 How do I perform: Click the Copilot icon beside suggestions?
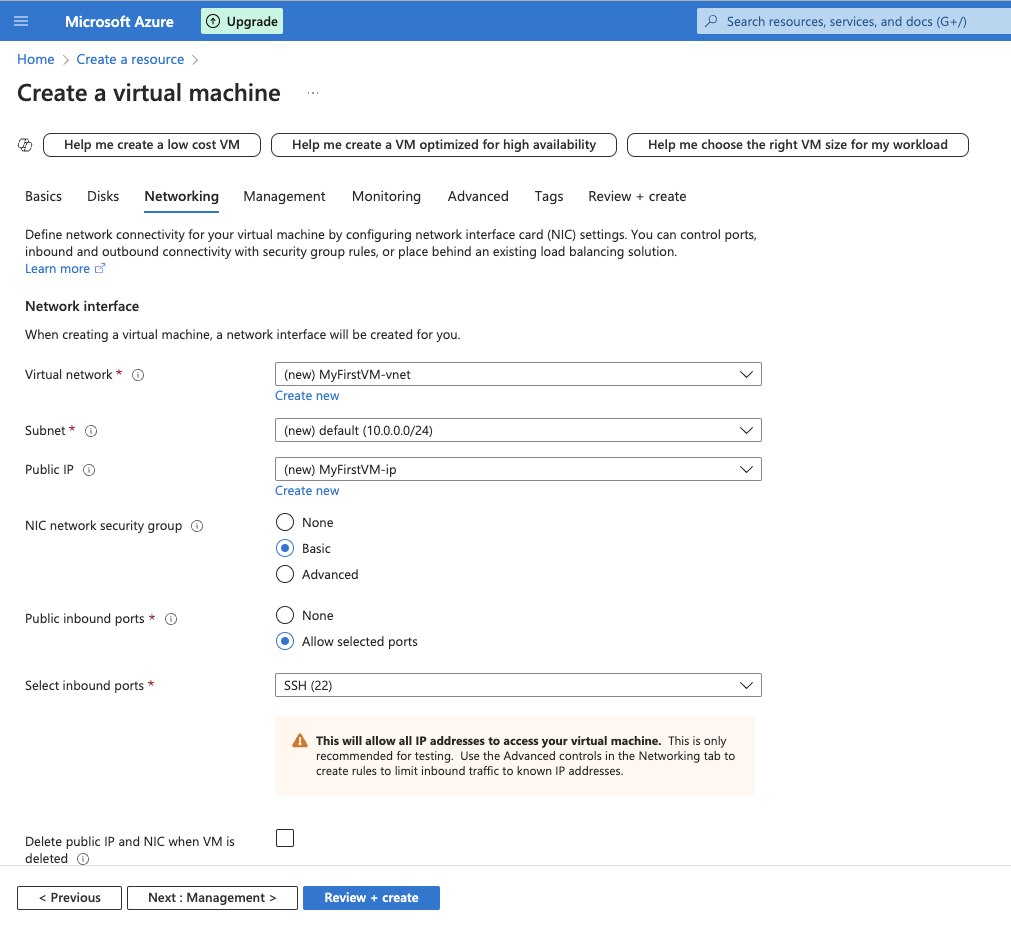tap(25, 145)
